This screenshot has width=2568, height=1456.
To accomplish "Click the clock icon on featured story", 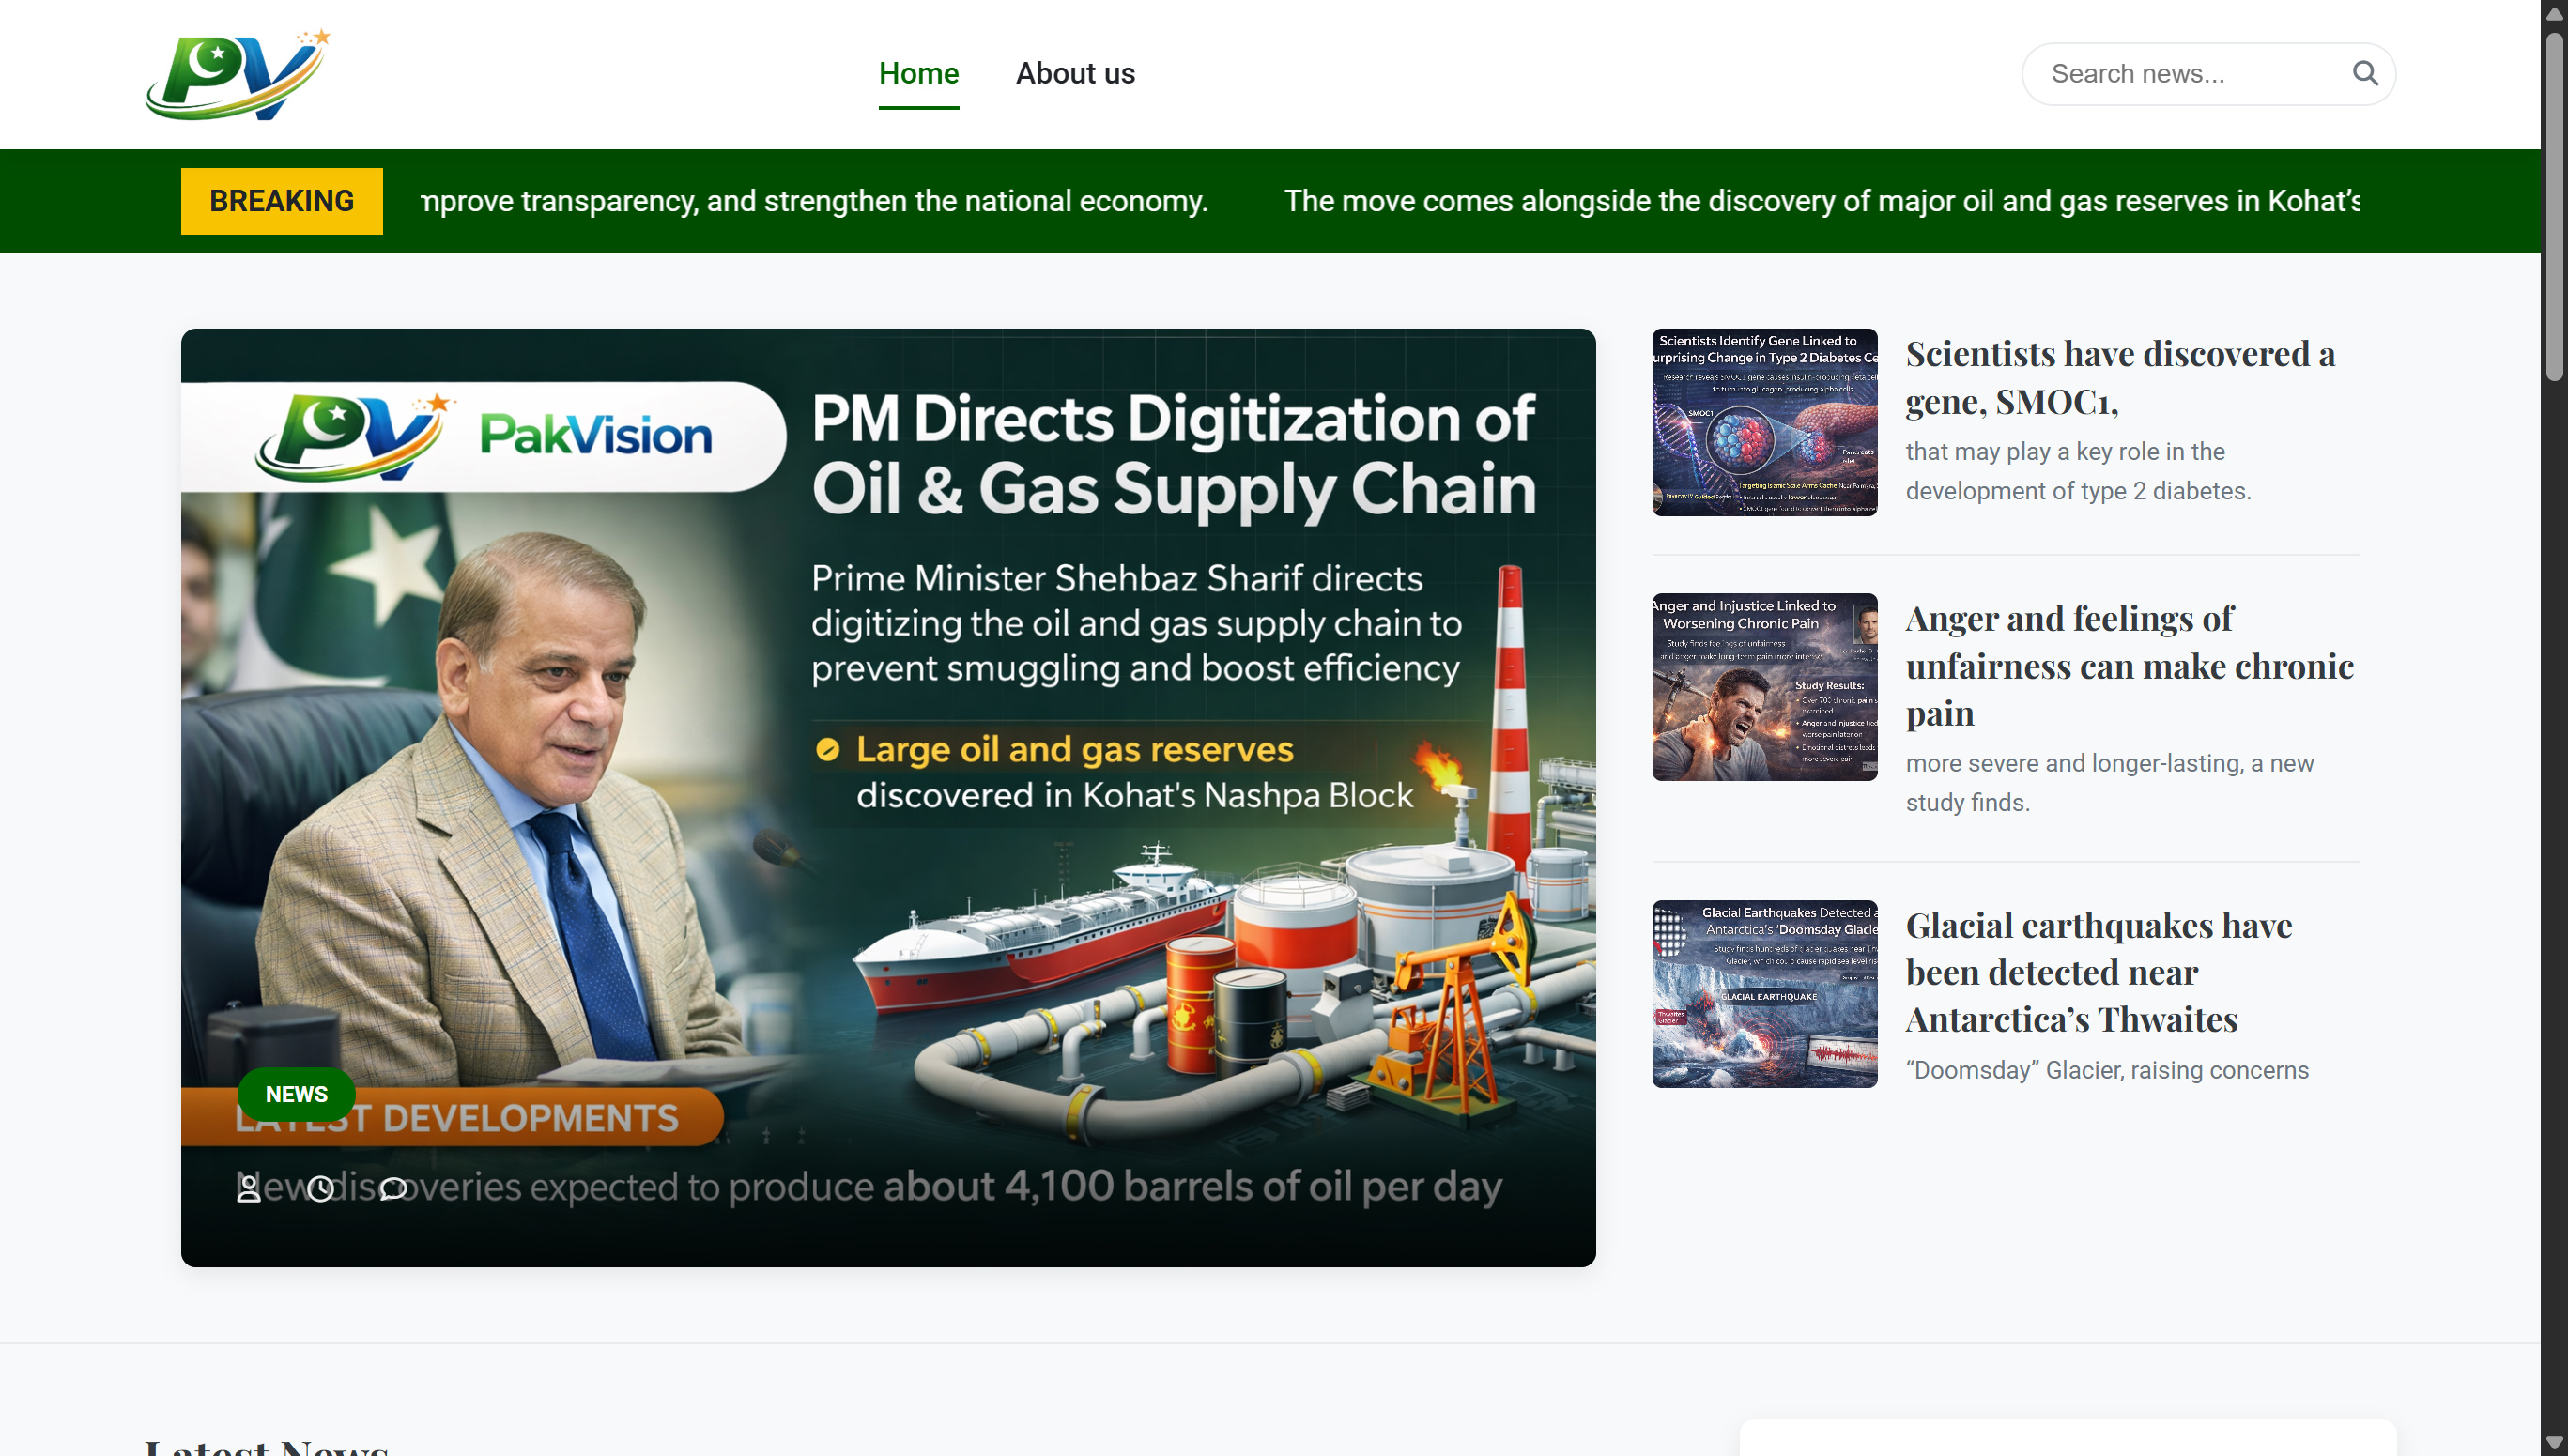I will [320, 1188].
